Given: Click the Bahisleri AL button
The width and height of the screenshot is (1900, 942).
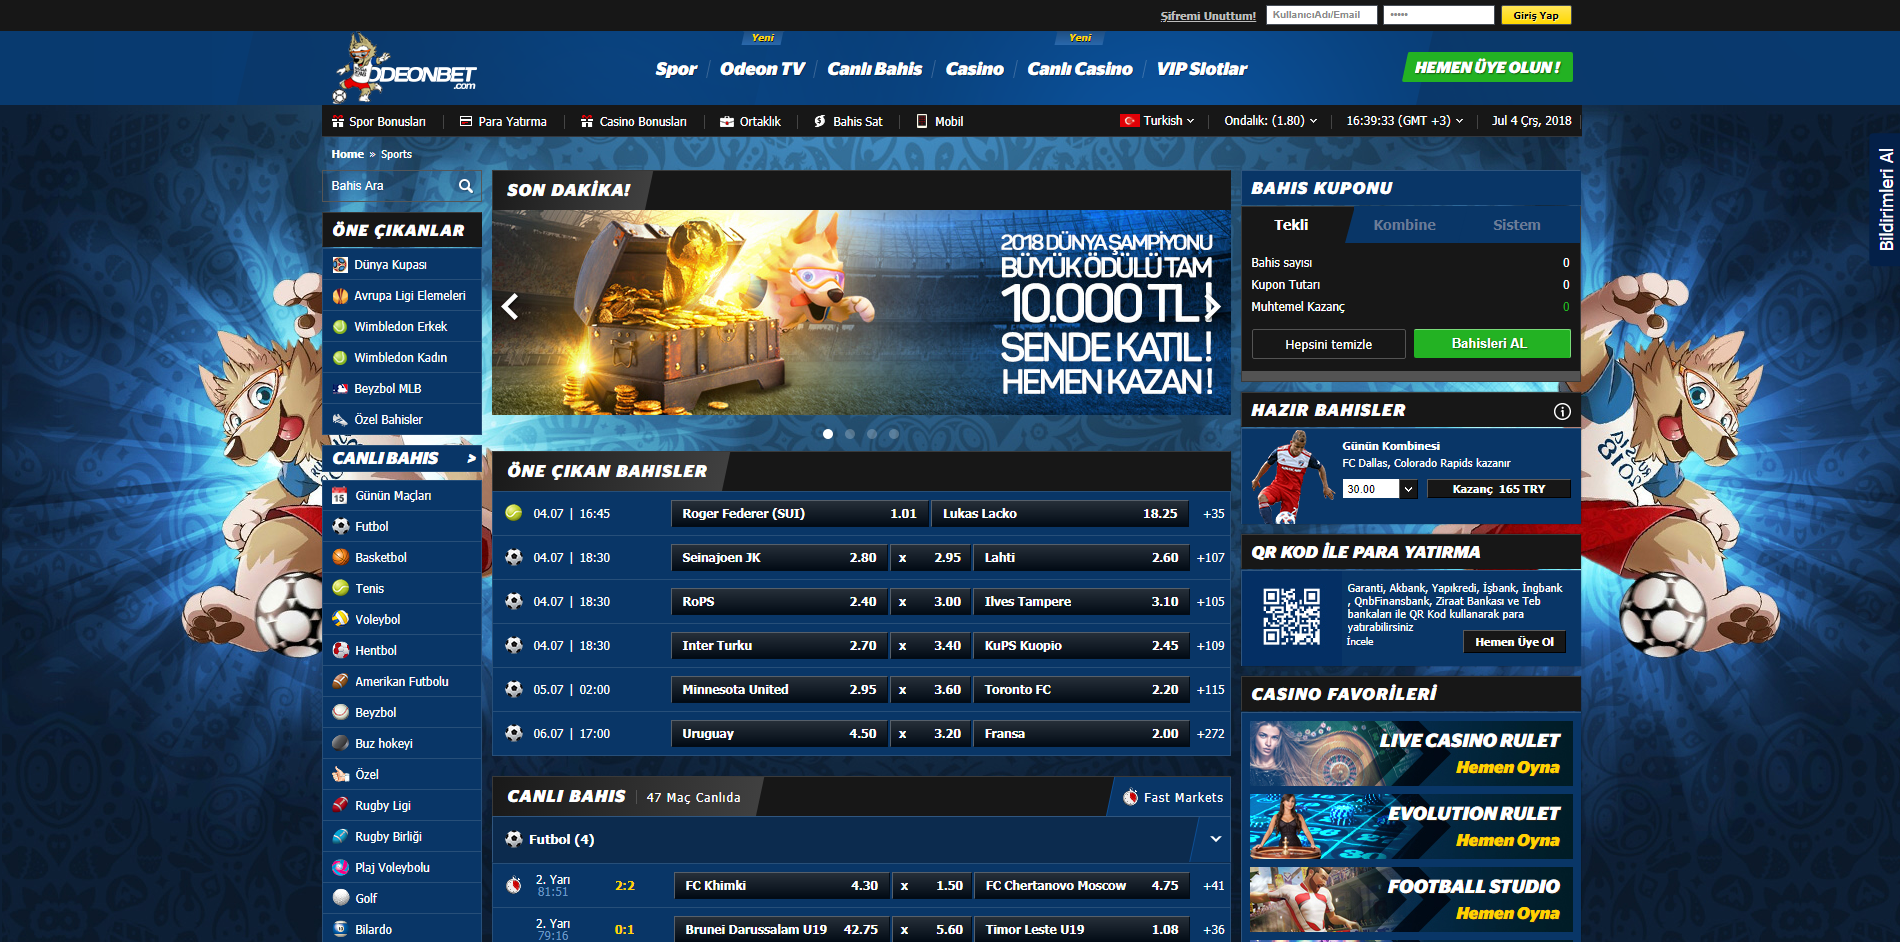Looking at the screenshot, I should tap(1491, 343).
